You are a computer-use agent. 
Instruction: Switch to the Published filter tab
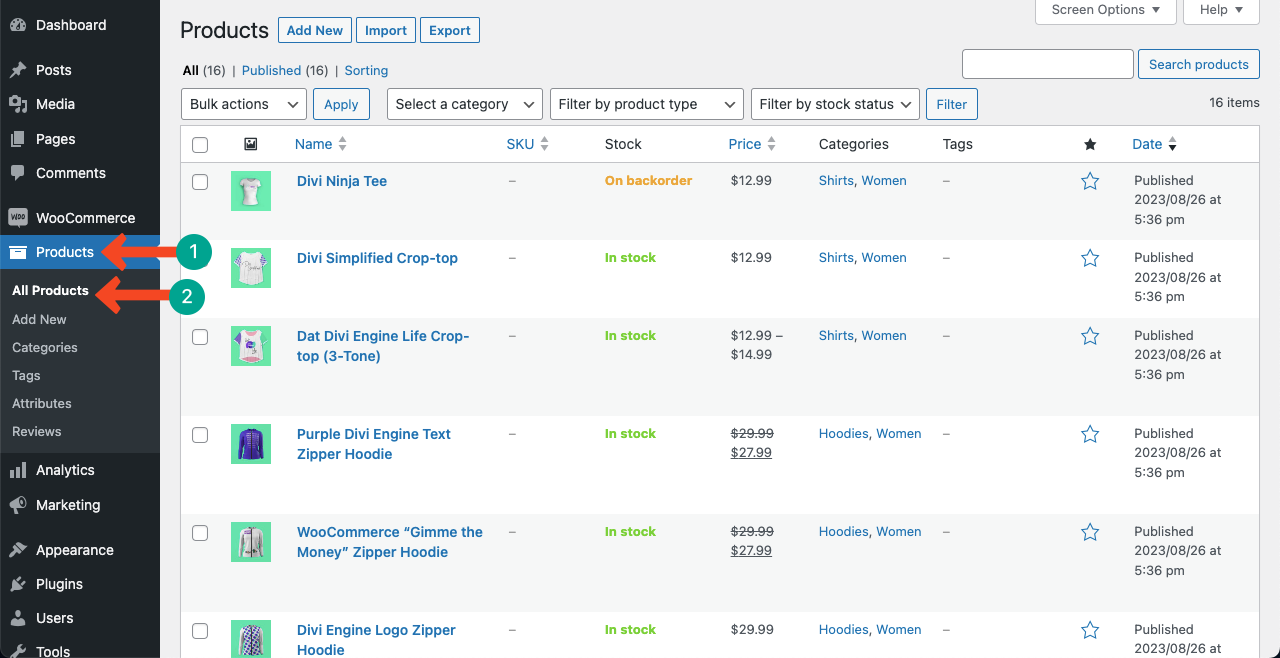271,71
